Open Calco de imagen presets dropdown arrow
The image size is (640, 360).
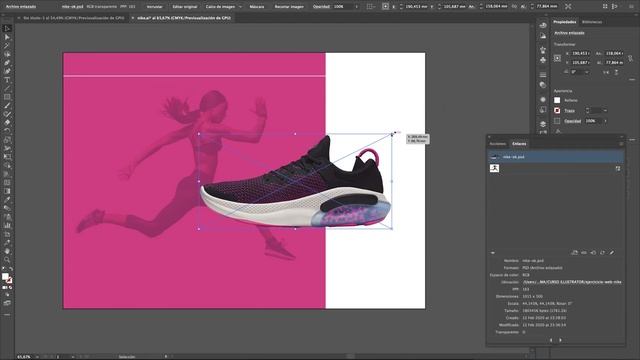pyautogui.click(x=240, y=7)
